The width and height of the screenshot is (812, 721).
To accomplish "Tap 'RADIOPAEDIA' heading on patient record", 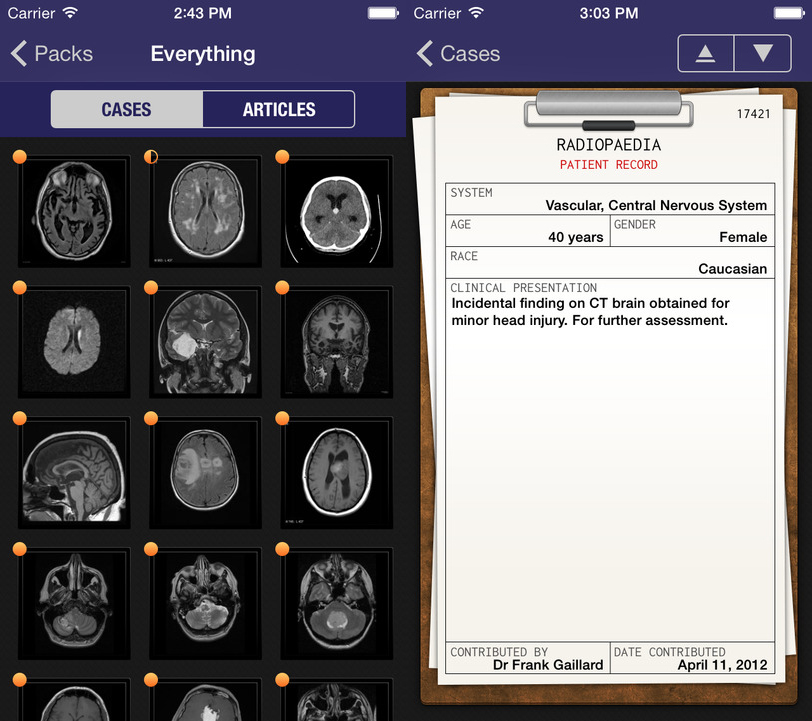I will tap(608, 145).
